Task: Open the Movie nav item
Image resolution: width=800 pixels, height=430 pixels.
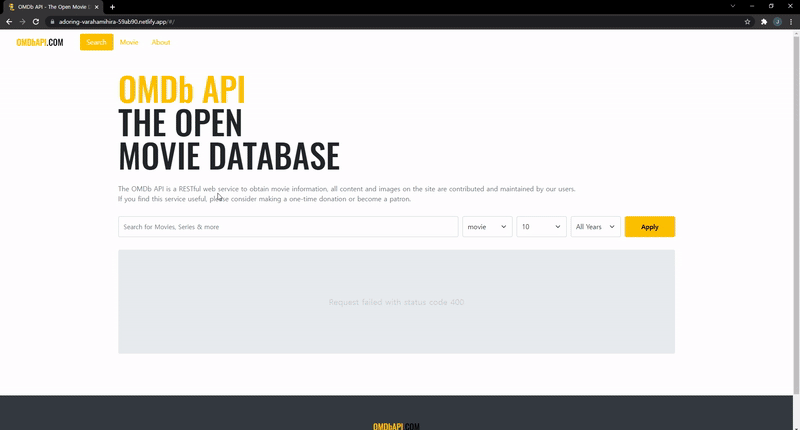Action: point(129,42)
